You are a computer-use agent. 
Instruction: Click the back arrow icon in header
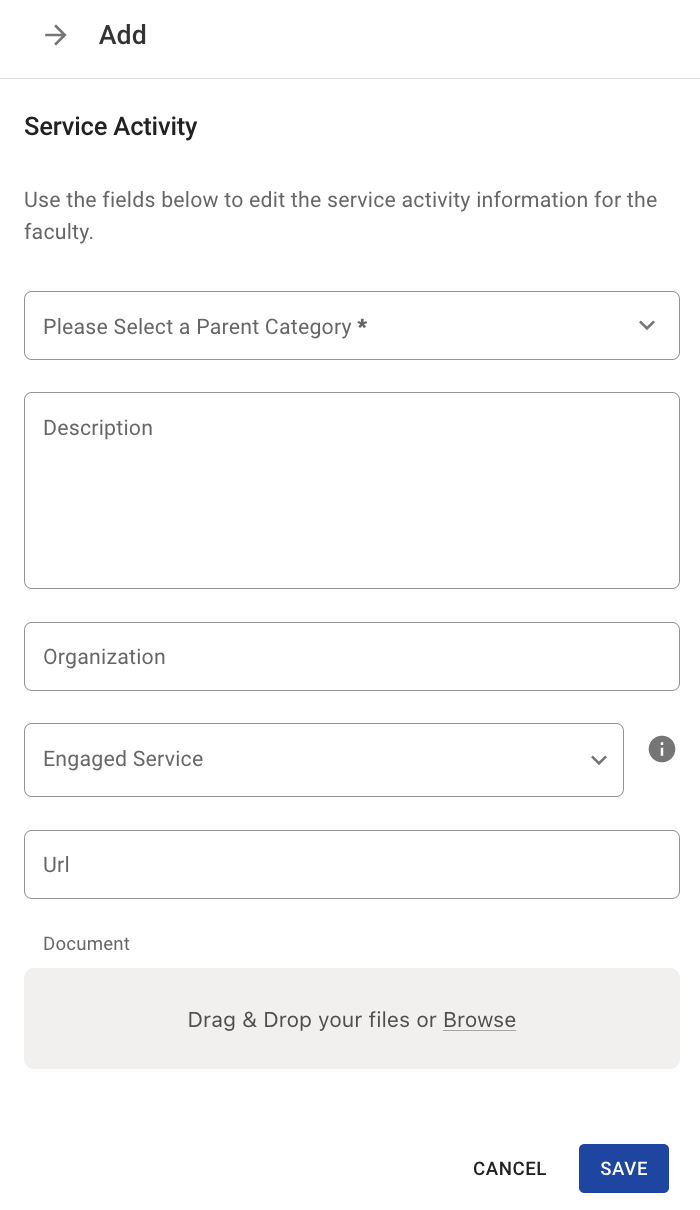click(55, 35)
